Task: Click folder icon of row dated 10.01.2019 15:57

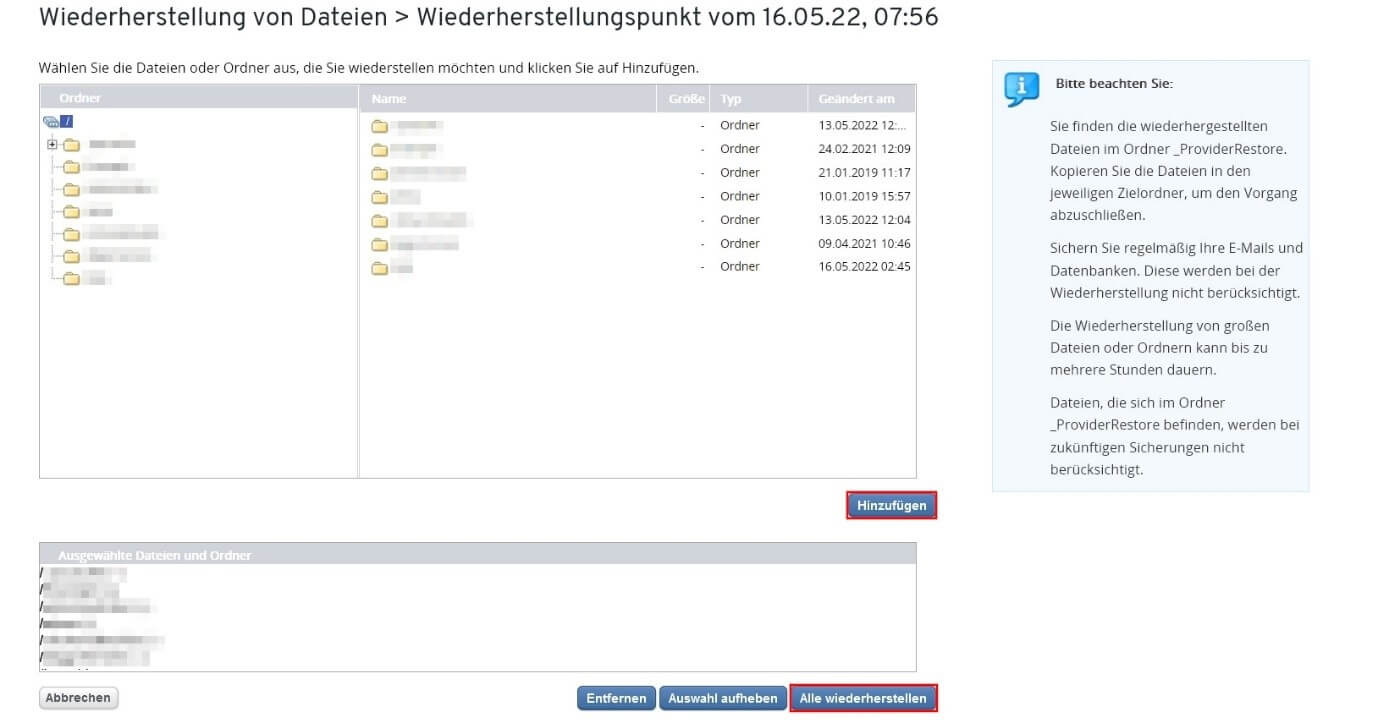Action: coord(379,197)
